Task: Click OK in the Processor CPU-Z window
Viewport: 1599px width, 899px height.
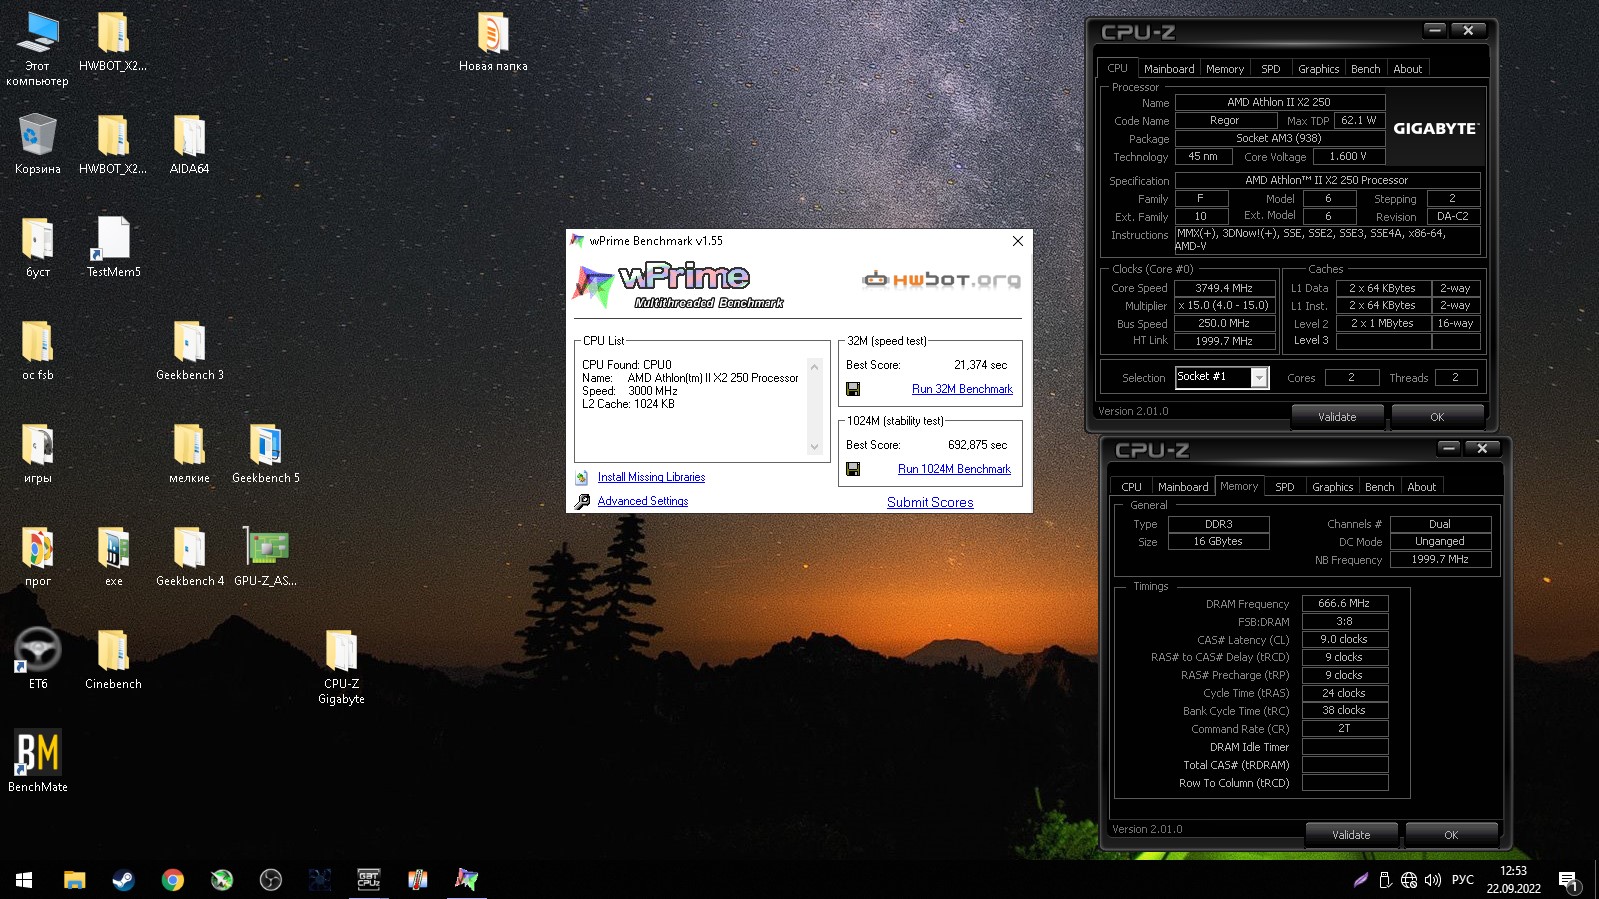Action: coord(1437,417)
